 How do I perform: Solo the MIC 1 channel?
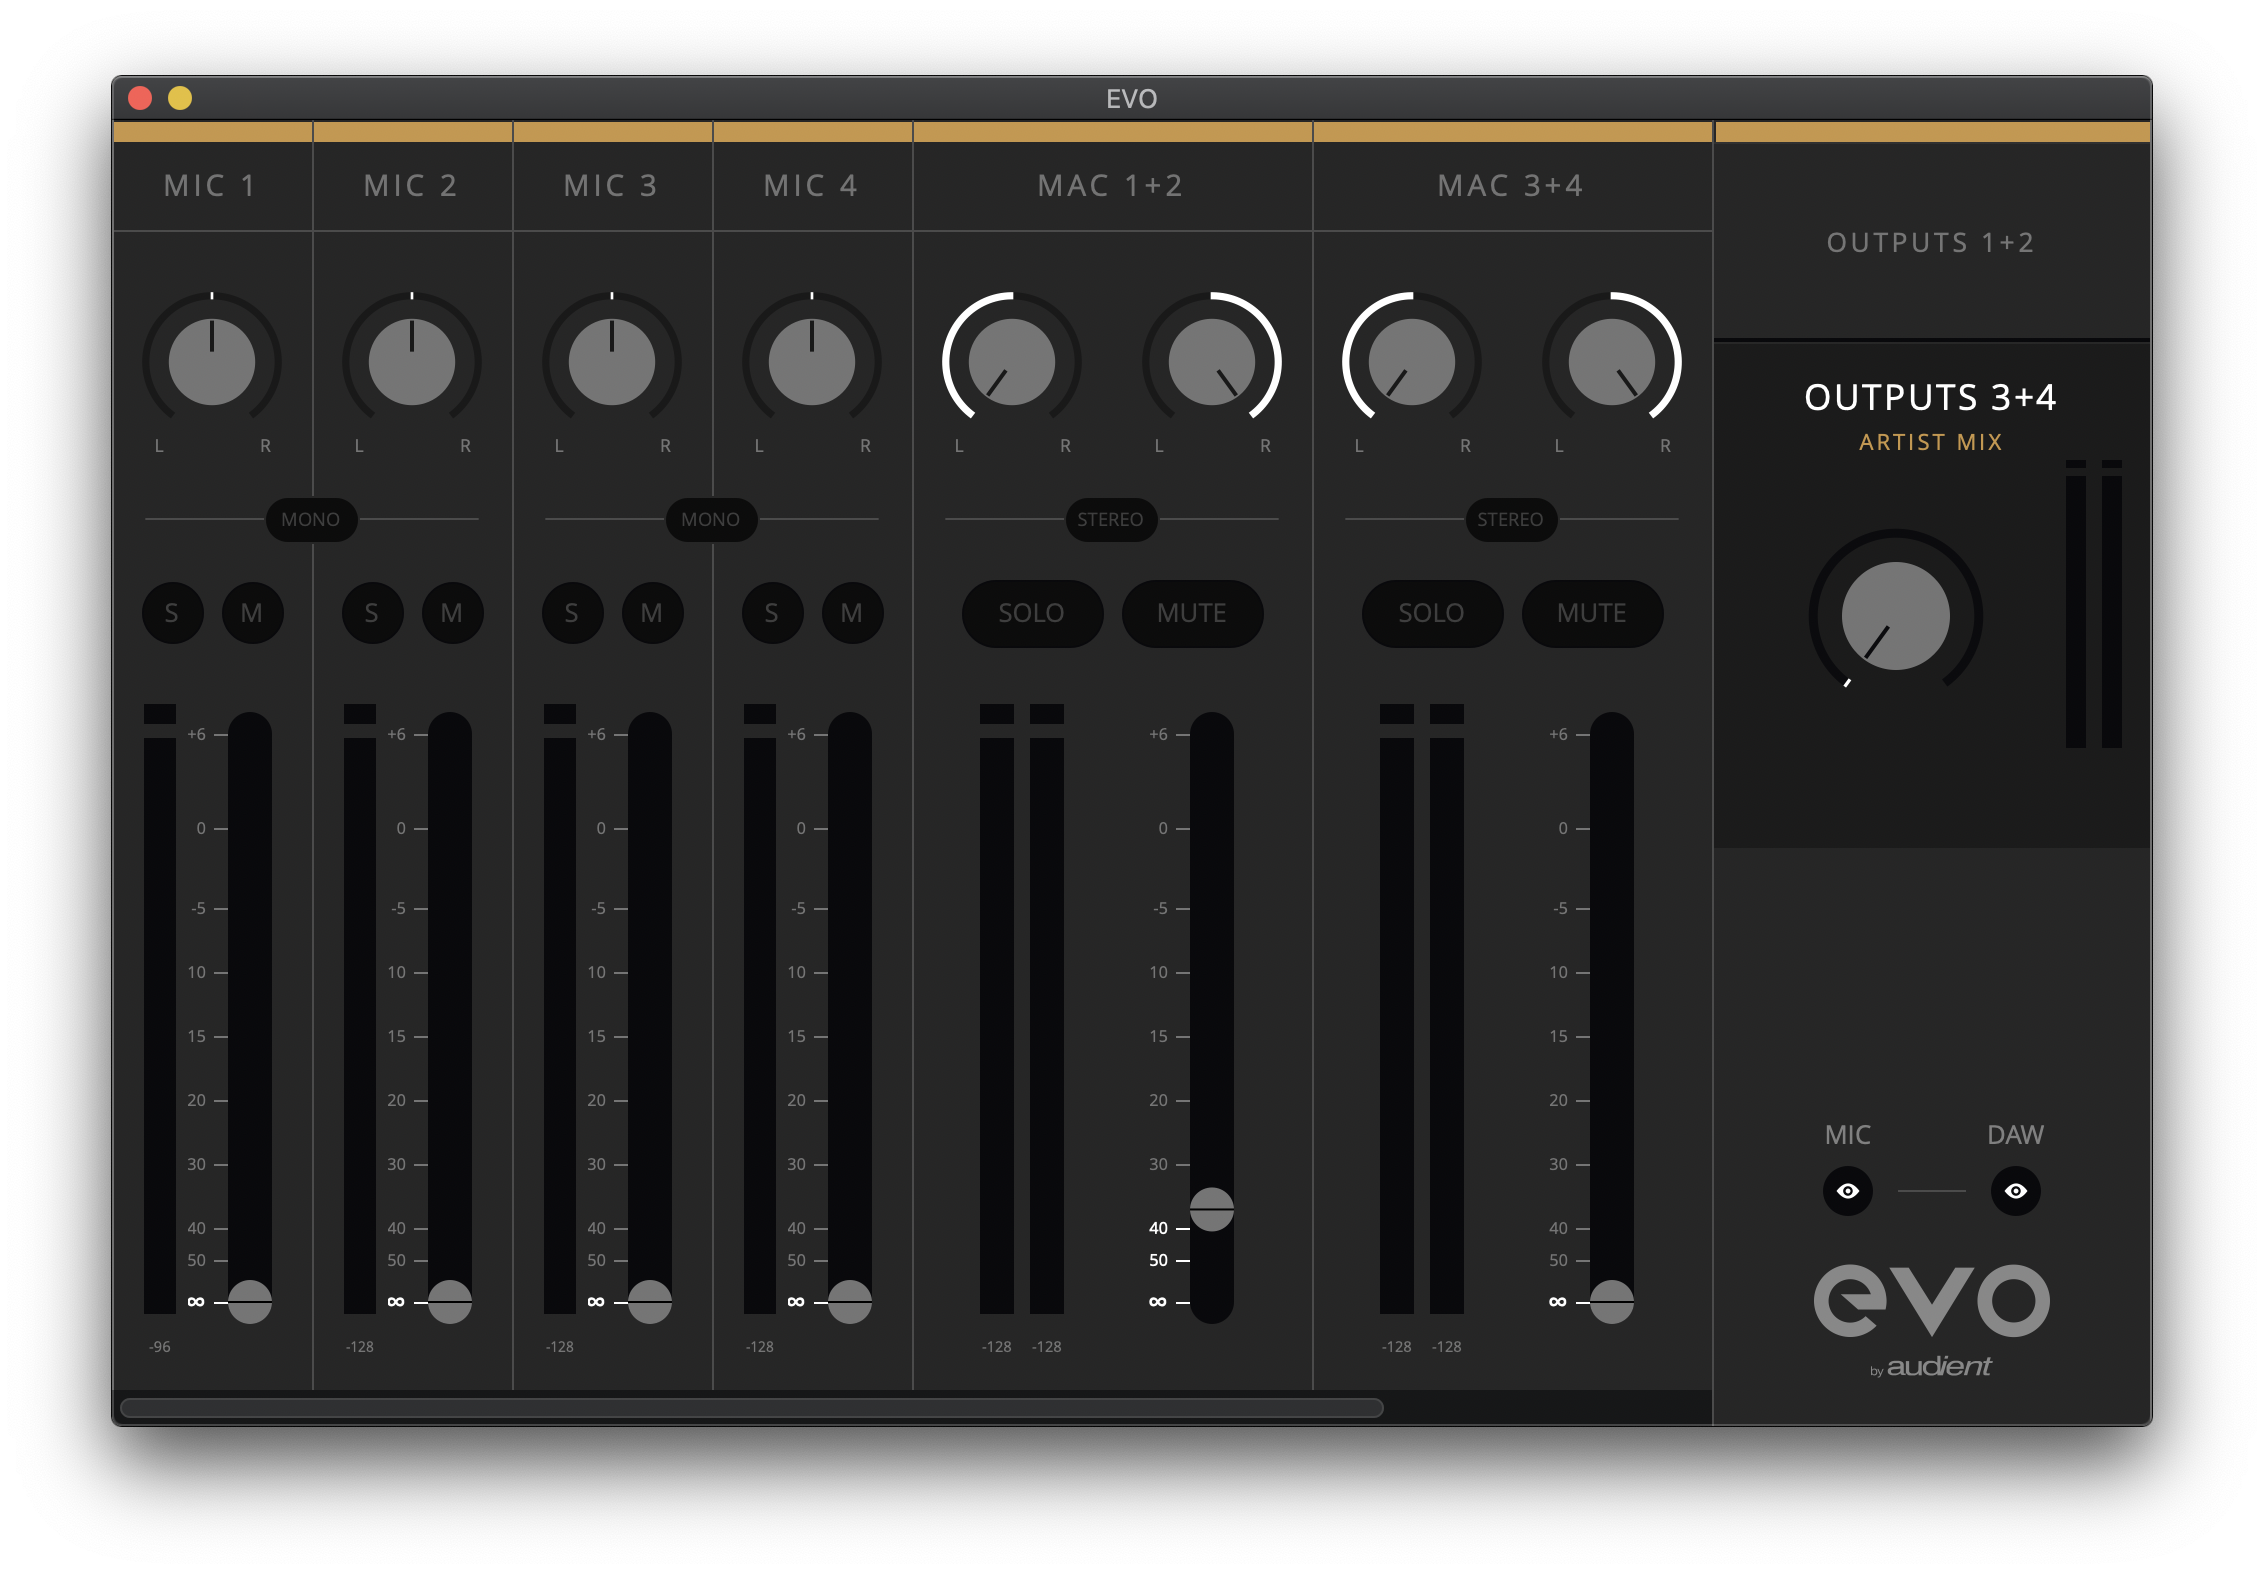click(172, 613)
